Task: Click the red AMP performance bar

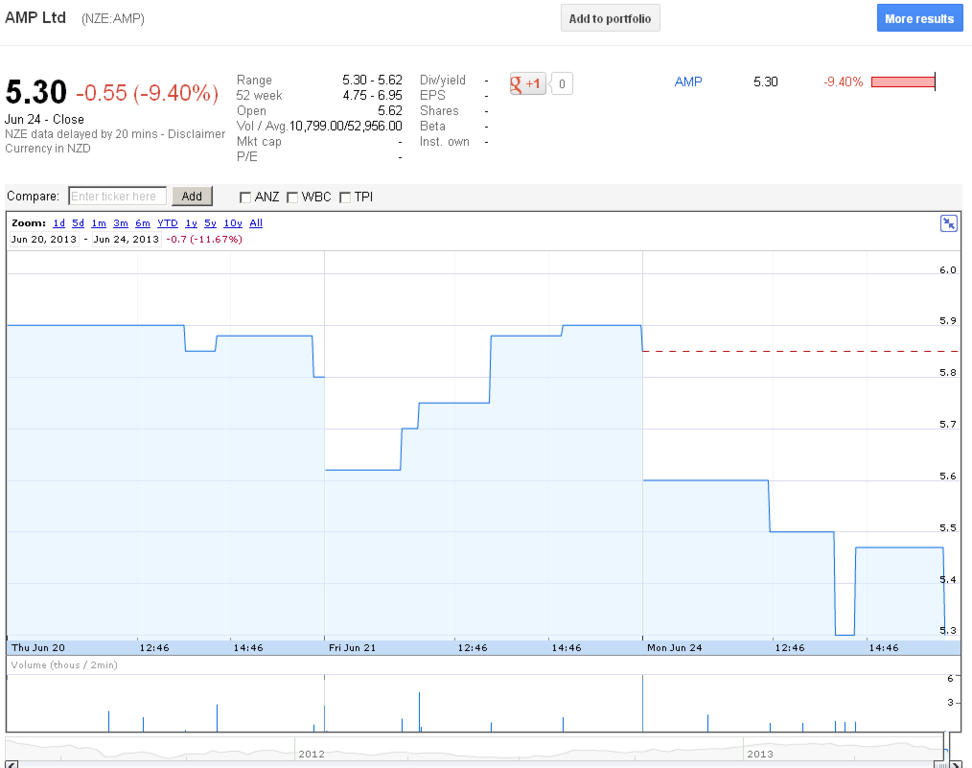Action: pyautogui.click(x=902, y=82)
